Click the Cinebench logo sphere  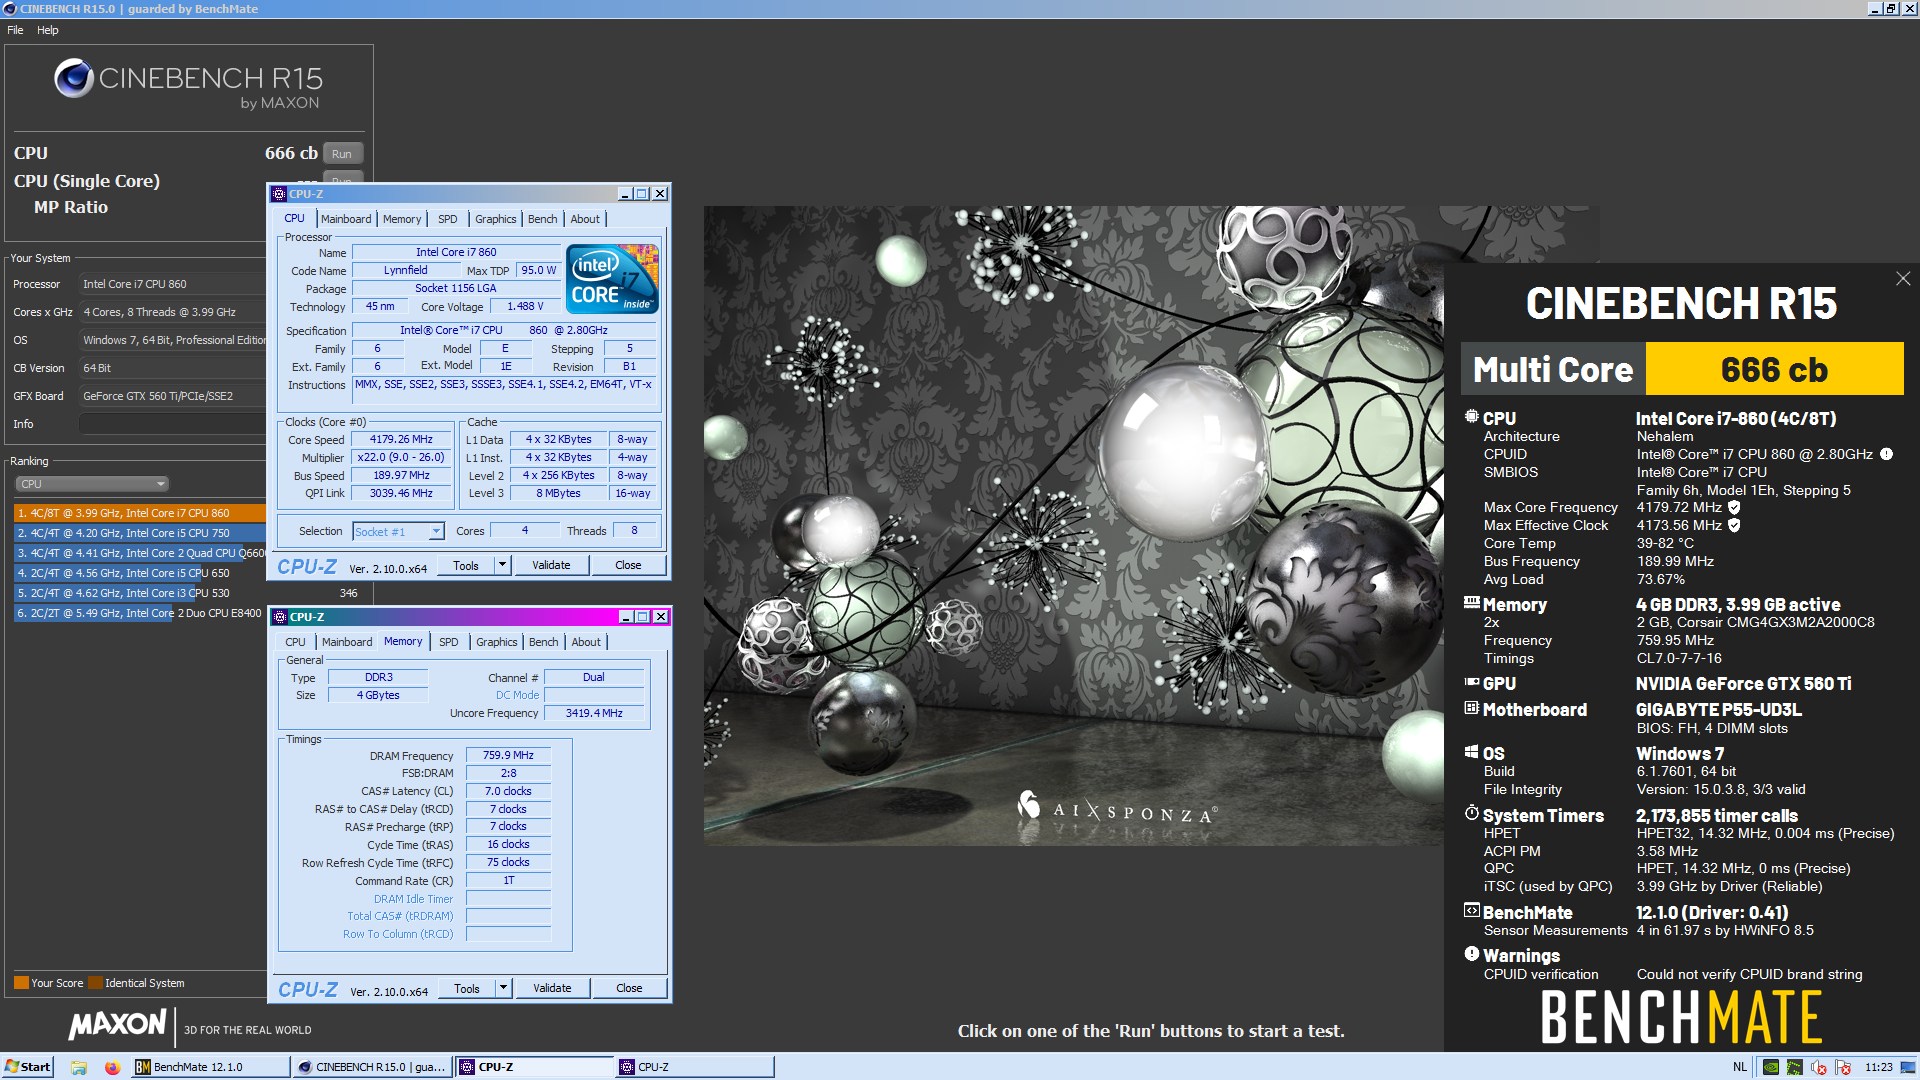point(74,78)
